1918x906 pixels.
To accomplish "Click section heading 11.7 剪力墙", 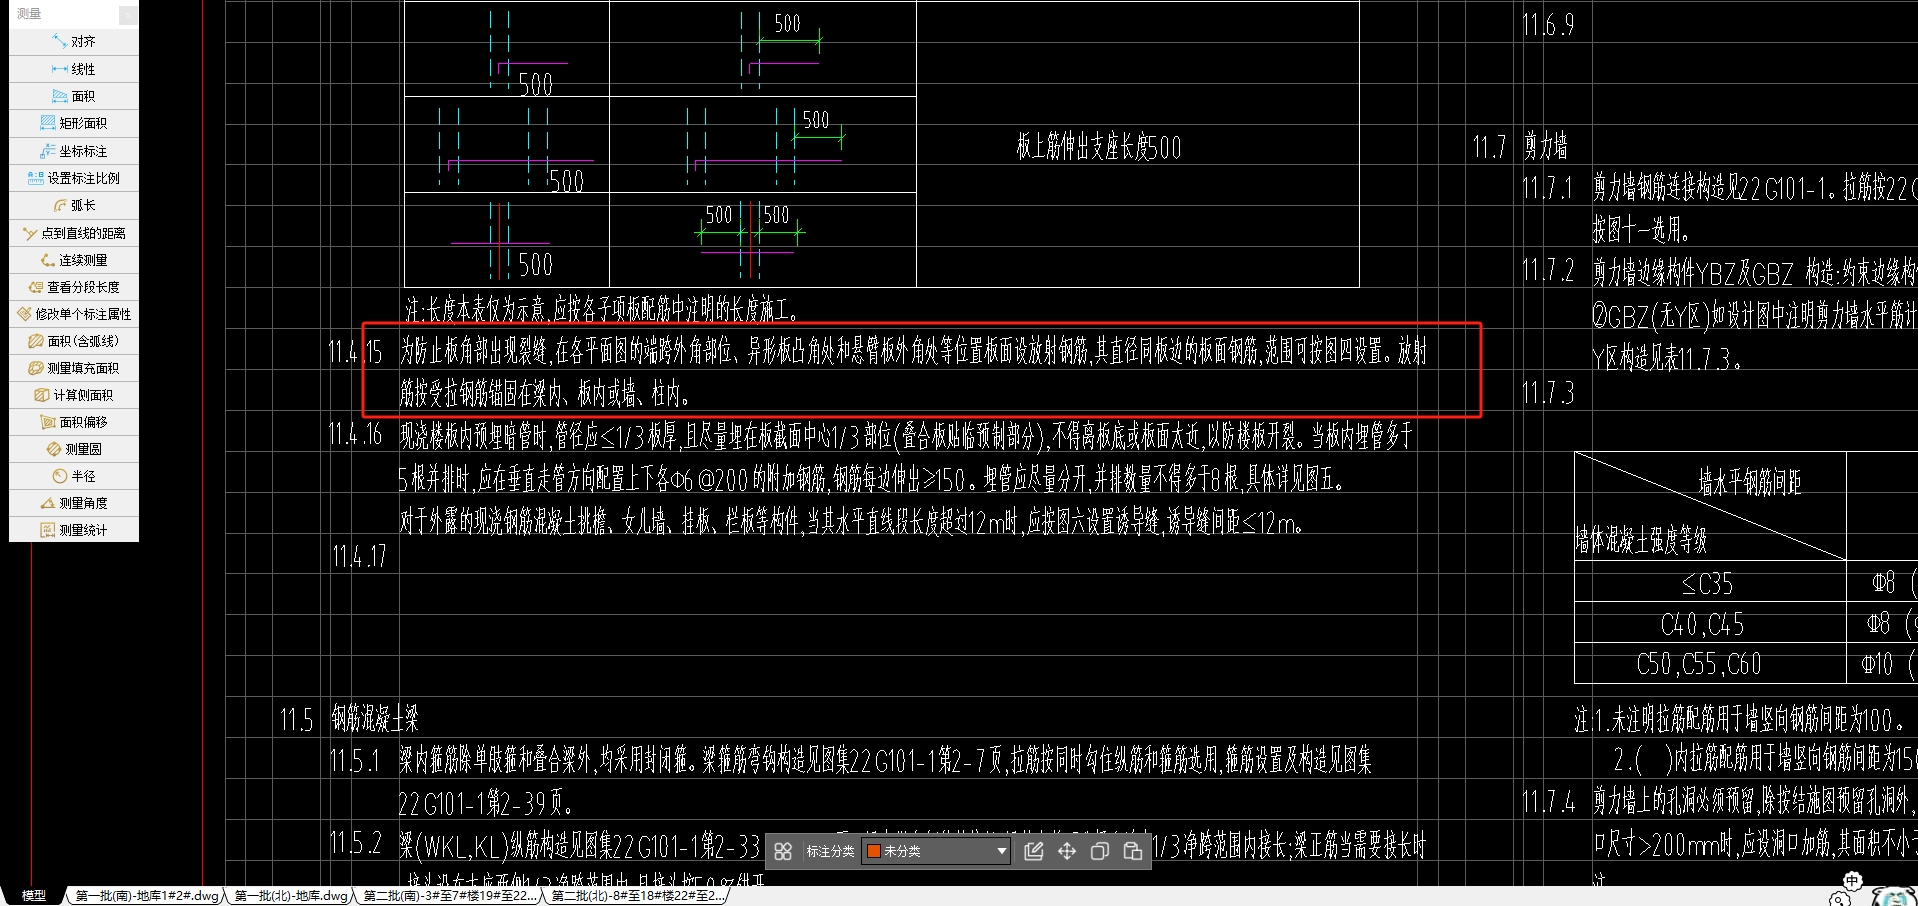I will (x=1520, y=147).
